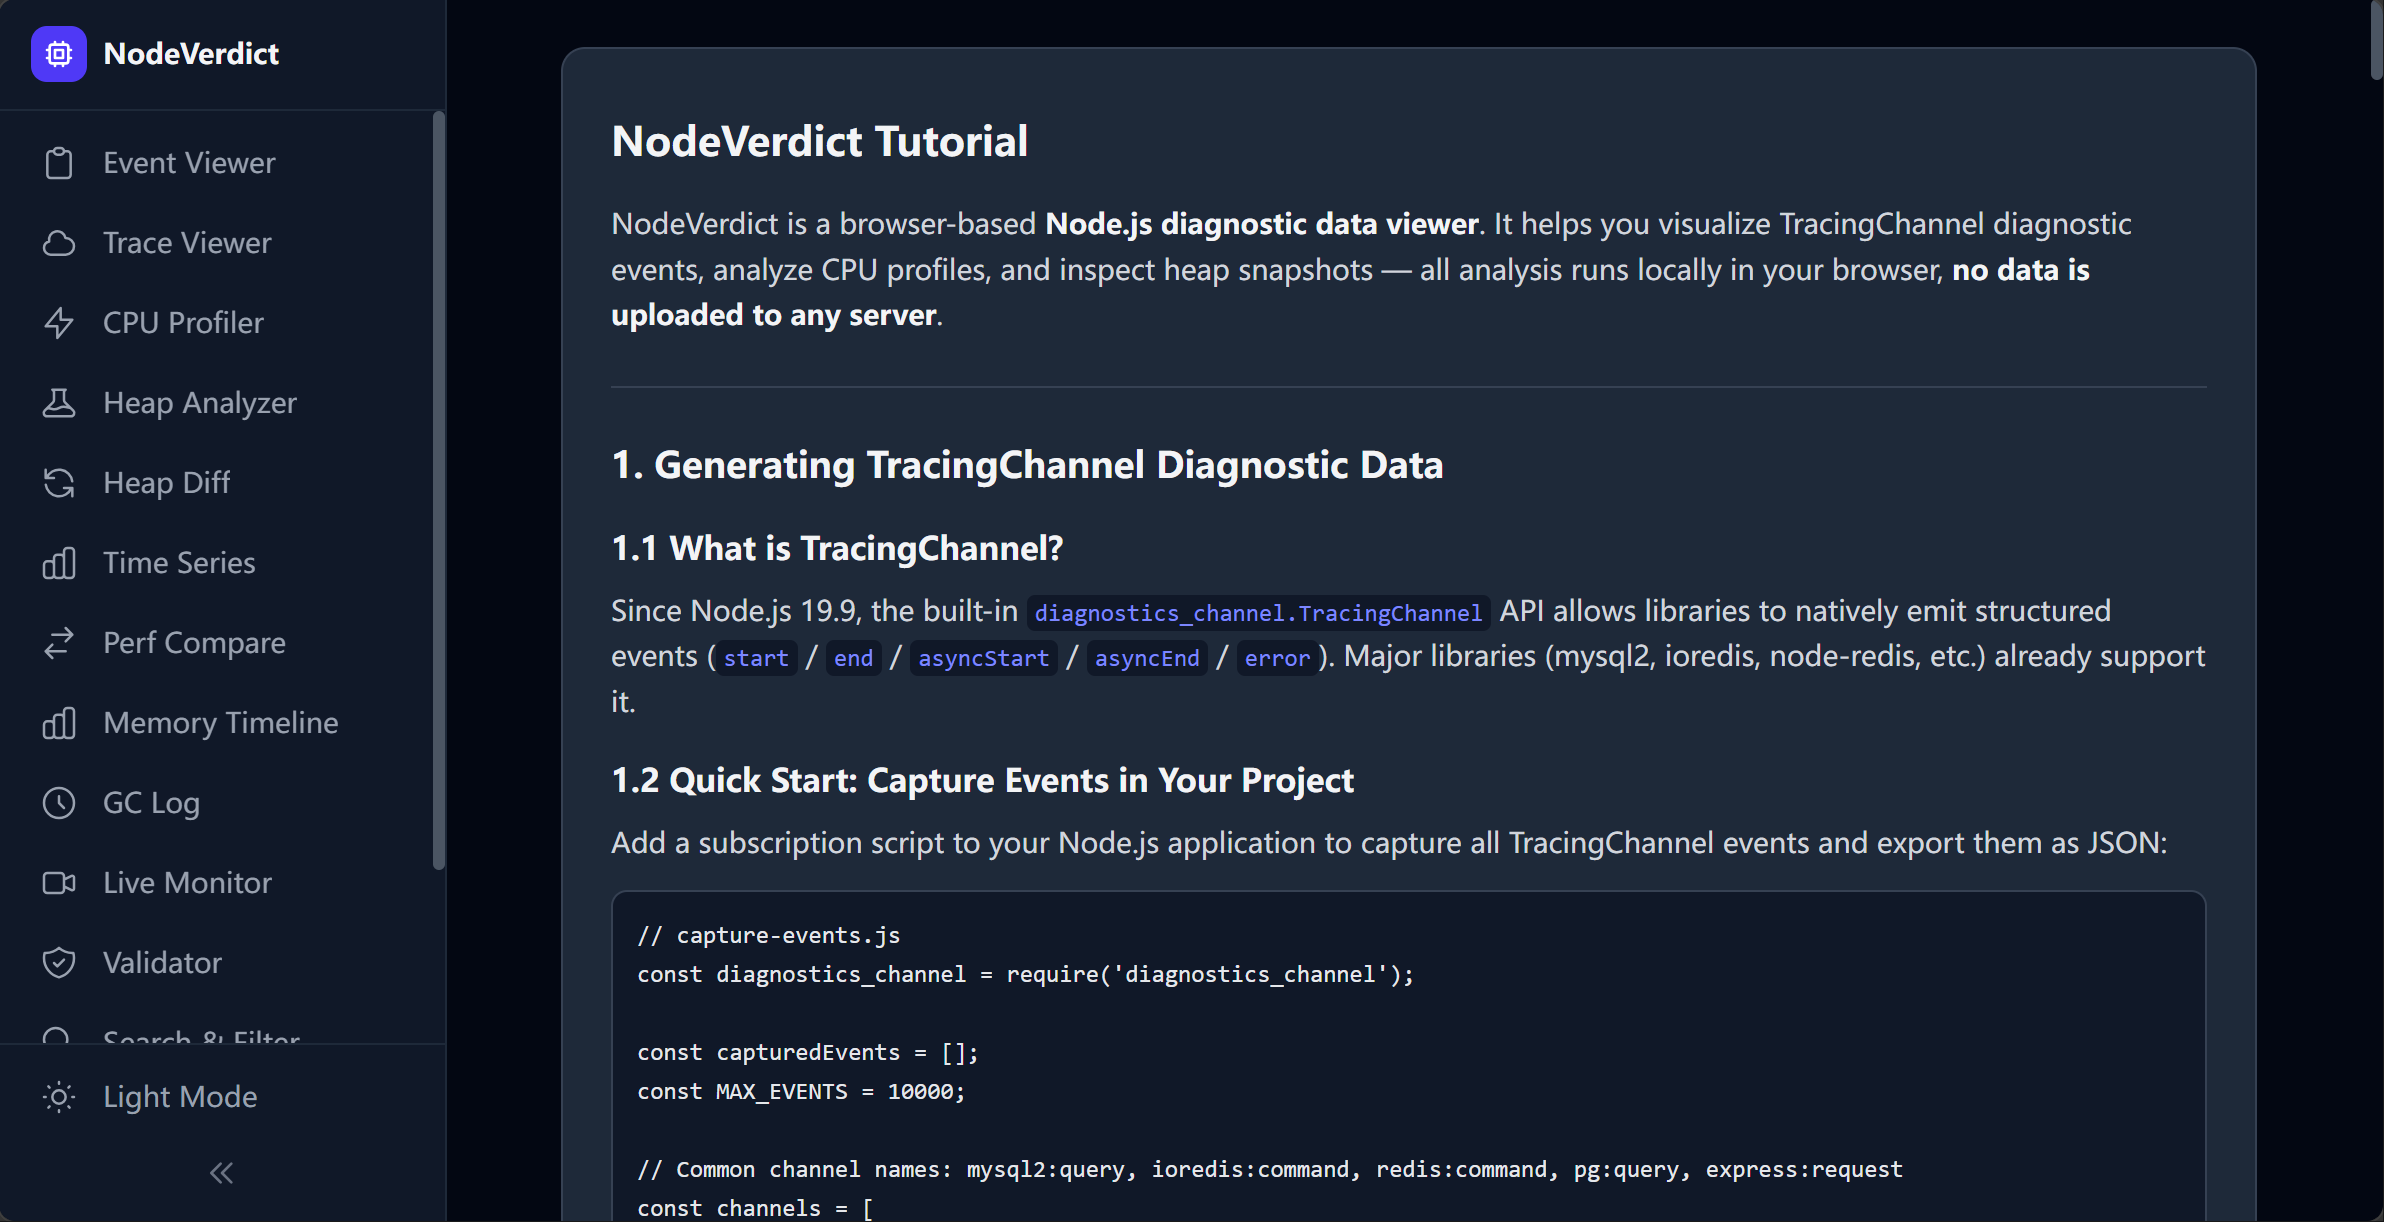Screen dimensions: 2384x1222
Task: Click bold text 'Node.js diagnostic data viewer'
Action: pos(1262,224)
